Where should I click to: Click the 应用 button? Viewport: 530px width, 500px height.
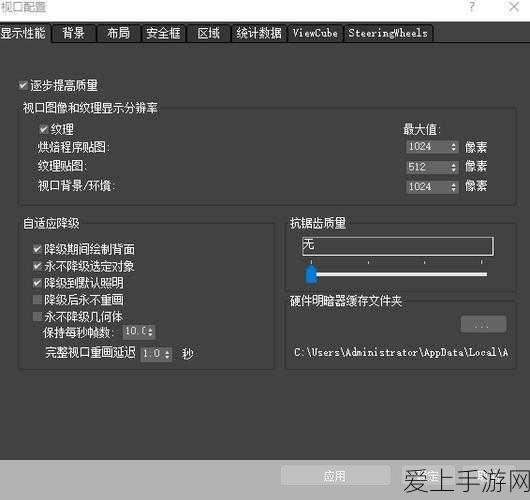click(335, 476)
